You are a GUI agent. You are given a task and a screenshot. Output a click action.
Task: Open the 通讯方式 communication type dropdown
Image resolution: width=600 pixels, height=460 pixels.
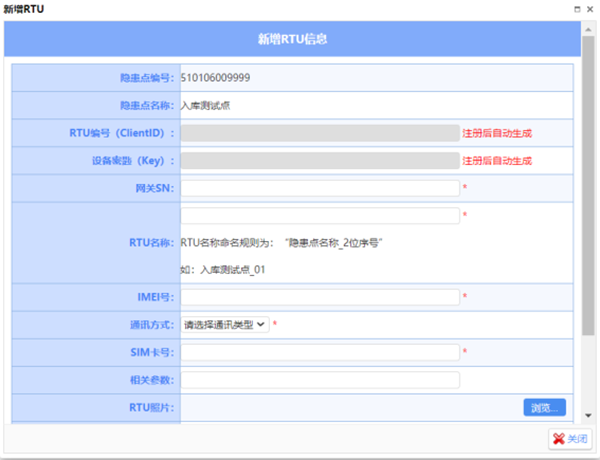coord(225,324)
